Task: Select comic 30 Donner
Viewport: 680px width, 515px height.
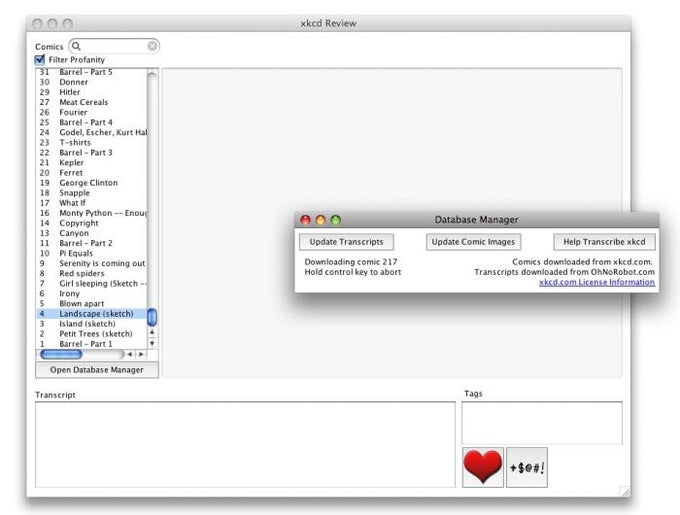Action: pos(92,82)
